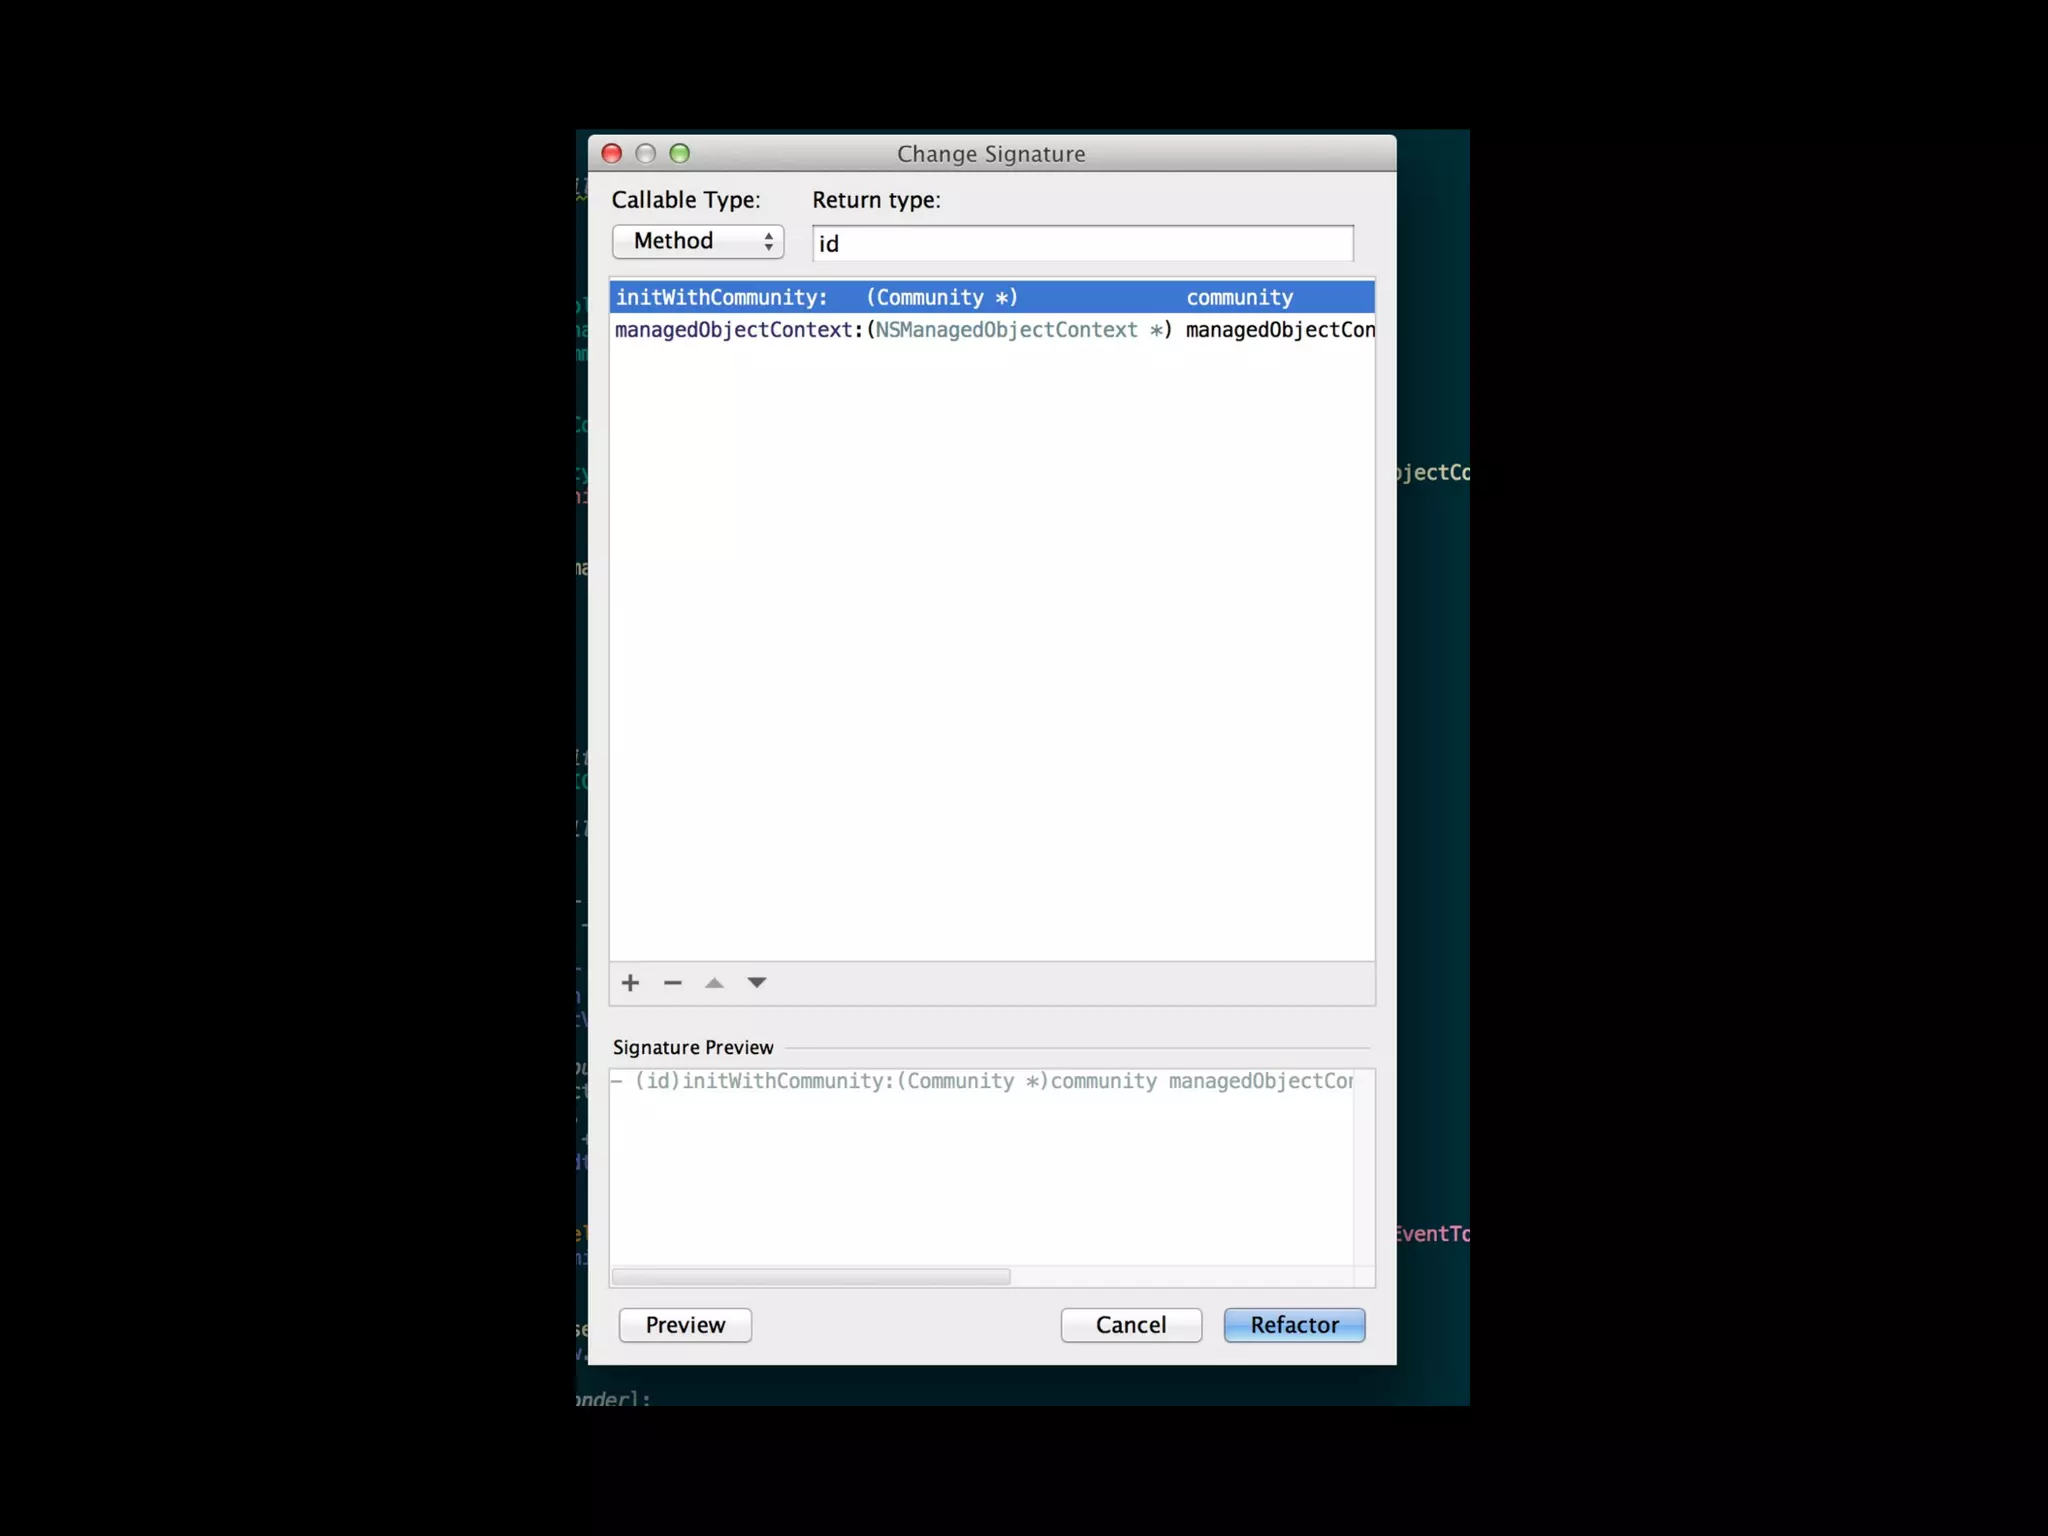The image size is (2048, 1536).
Task: Click the minus icon to remove parameter
Action: click(672, 983)
